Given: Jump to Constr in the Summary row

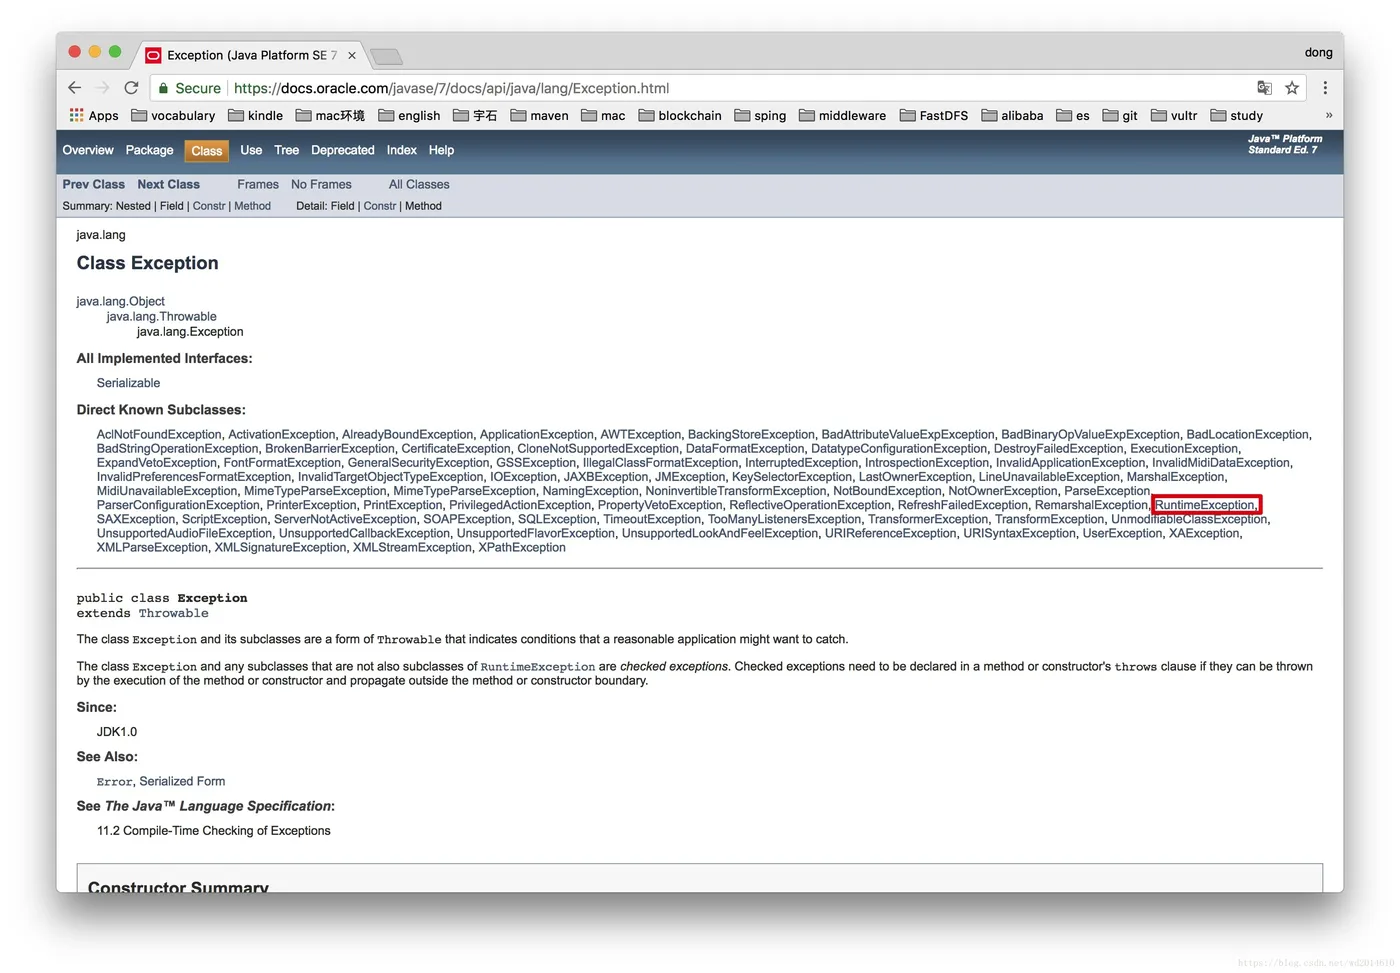Looking at the screenshot, I should (209, 206).
